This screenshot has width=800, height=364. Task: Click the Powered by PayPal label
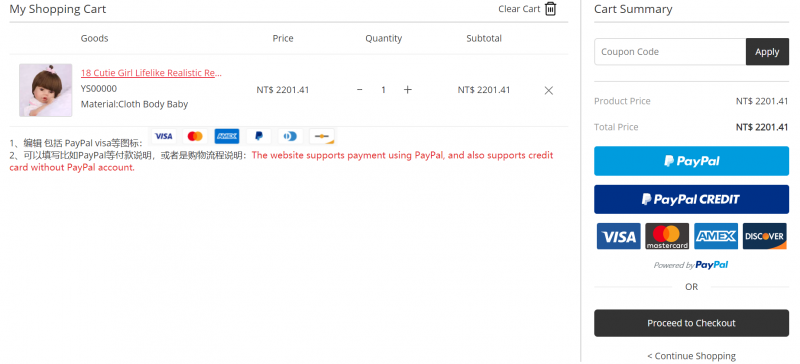691,265
